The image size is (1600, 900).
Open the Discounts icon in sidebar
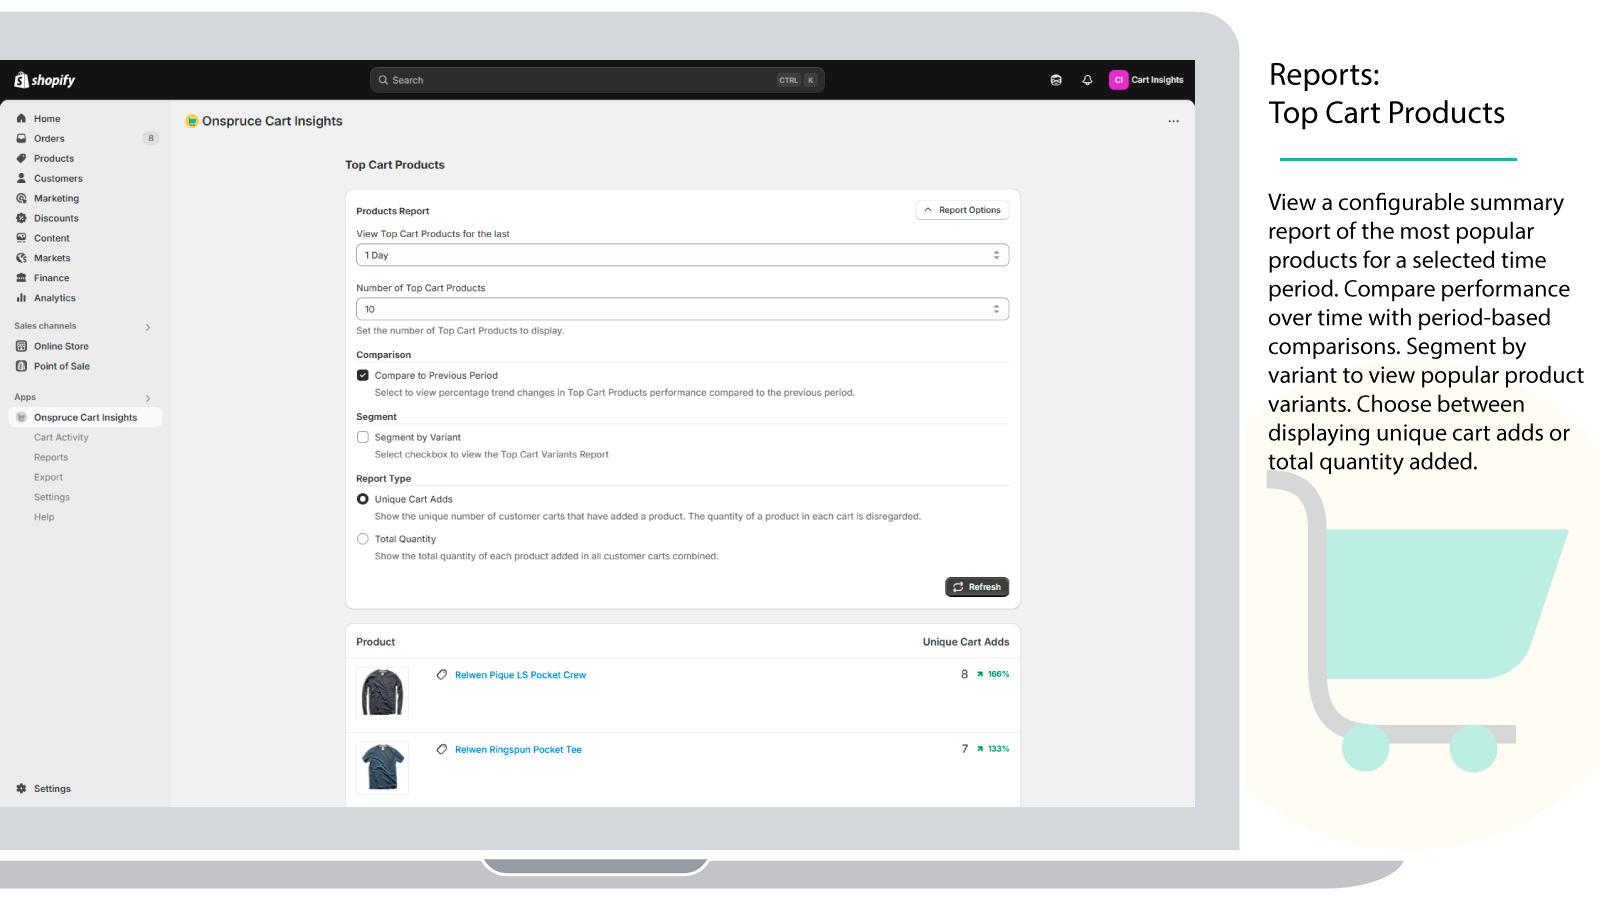tap(21, 218)
